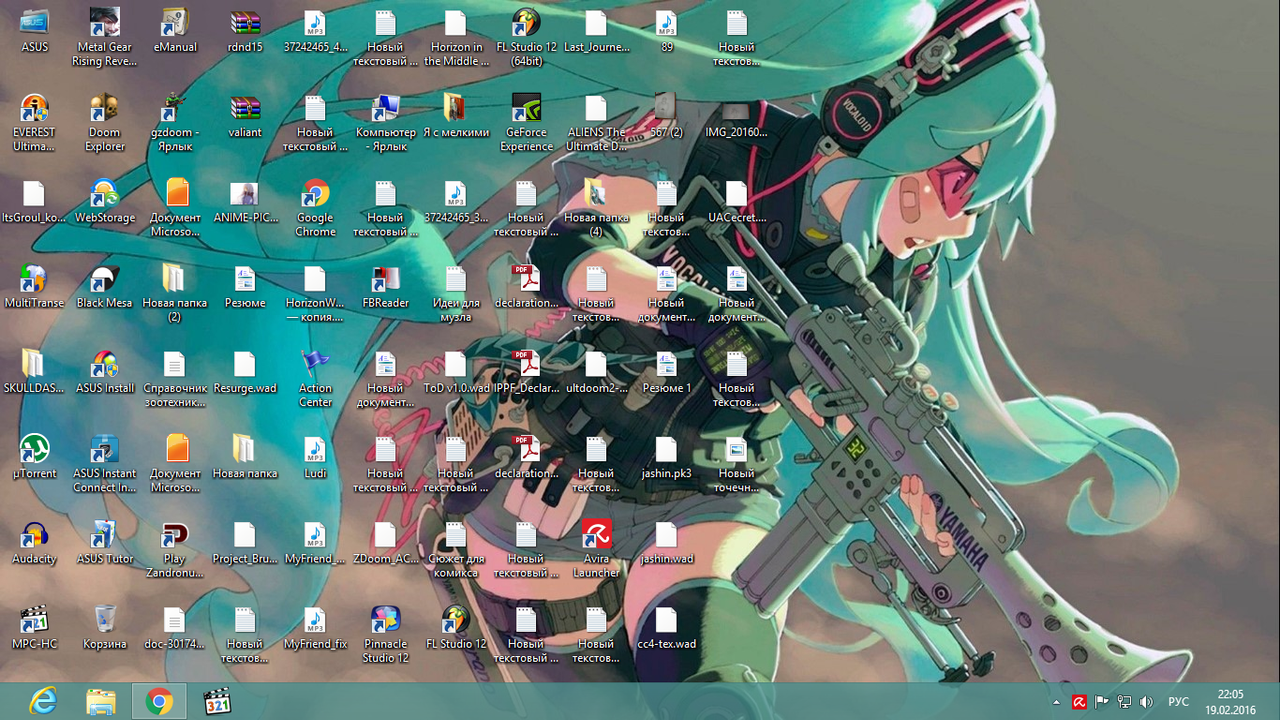Select the Я с мелкими folder

click(456, 116)
